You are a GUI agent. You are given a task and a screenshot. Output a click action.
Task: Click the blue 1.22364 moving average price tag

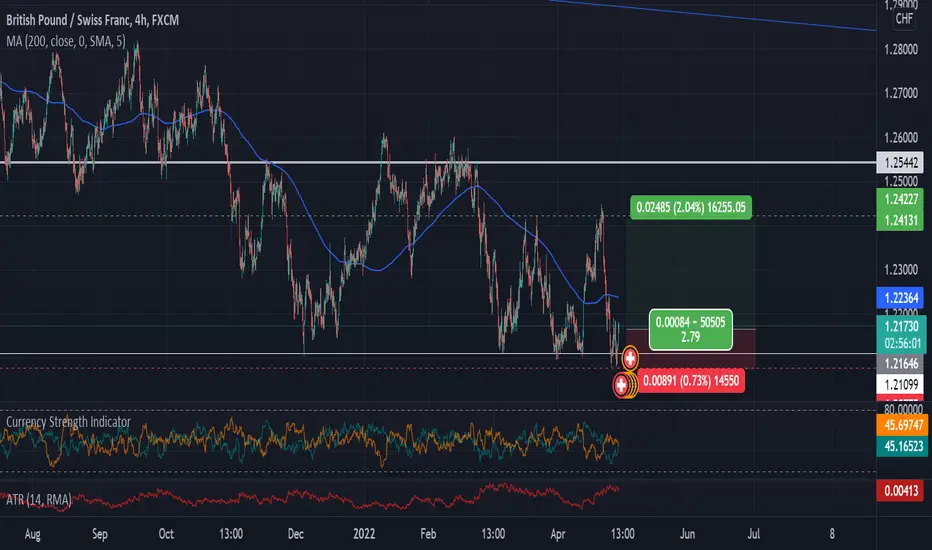(900, 297)
